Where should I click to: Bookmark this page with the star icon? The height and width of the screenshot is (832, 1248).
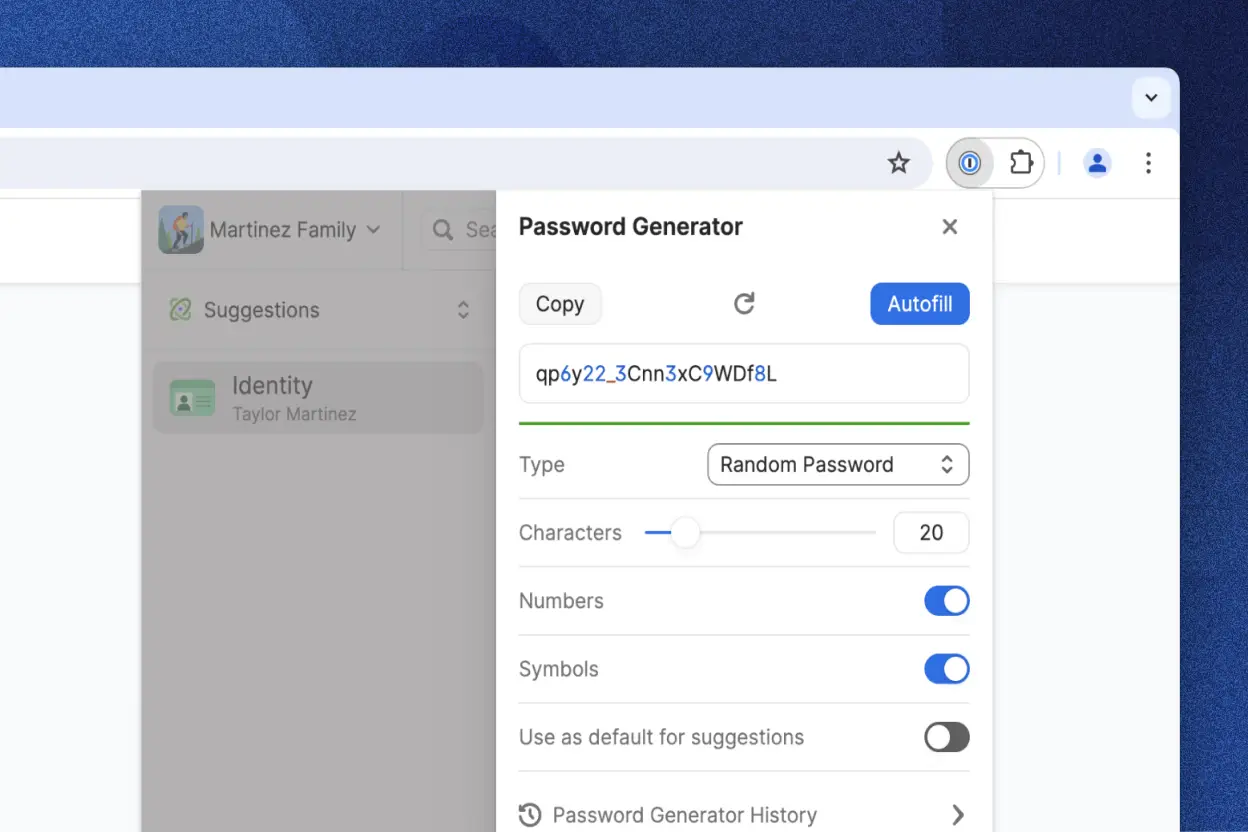[x=899, y=163]
